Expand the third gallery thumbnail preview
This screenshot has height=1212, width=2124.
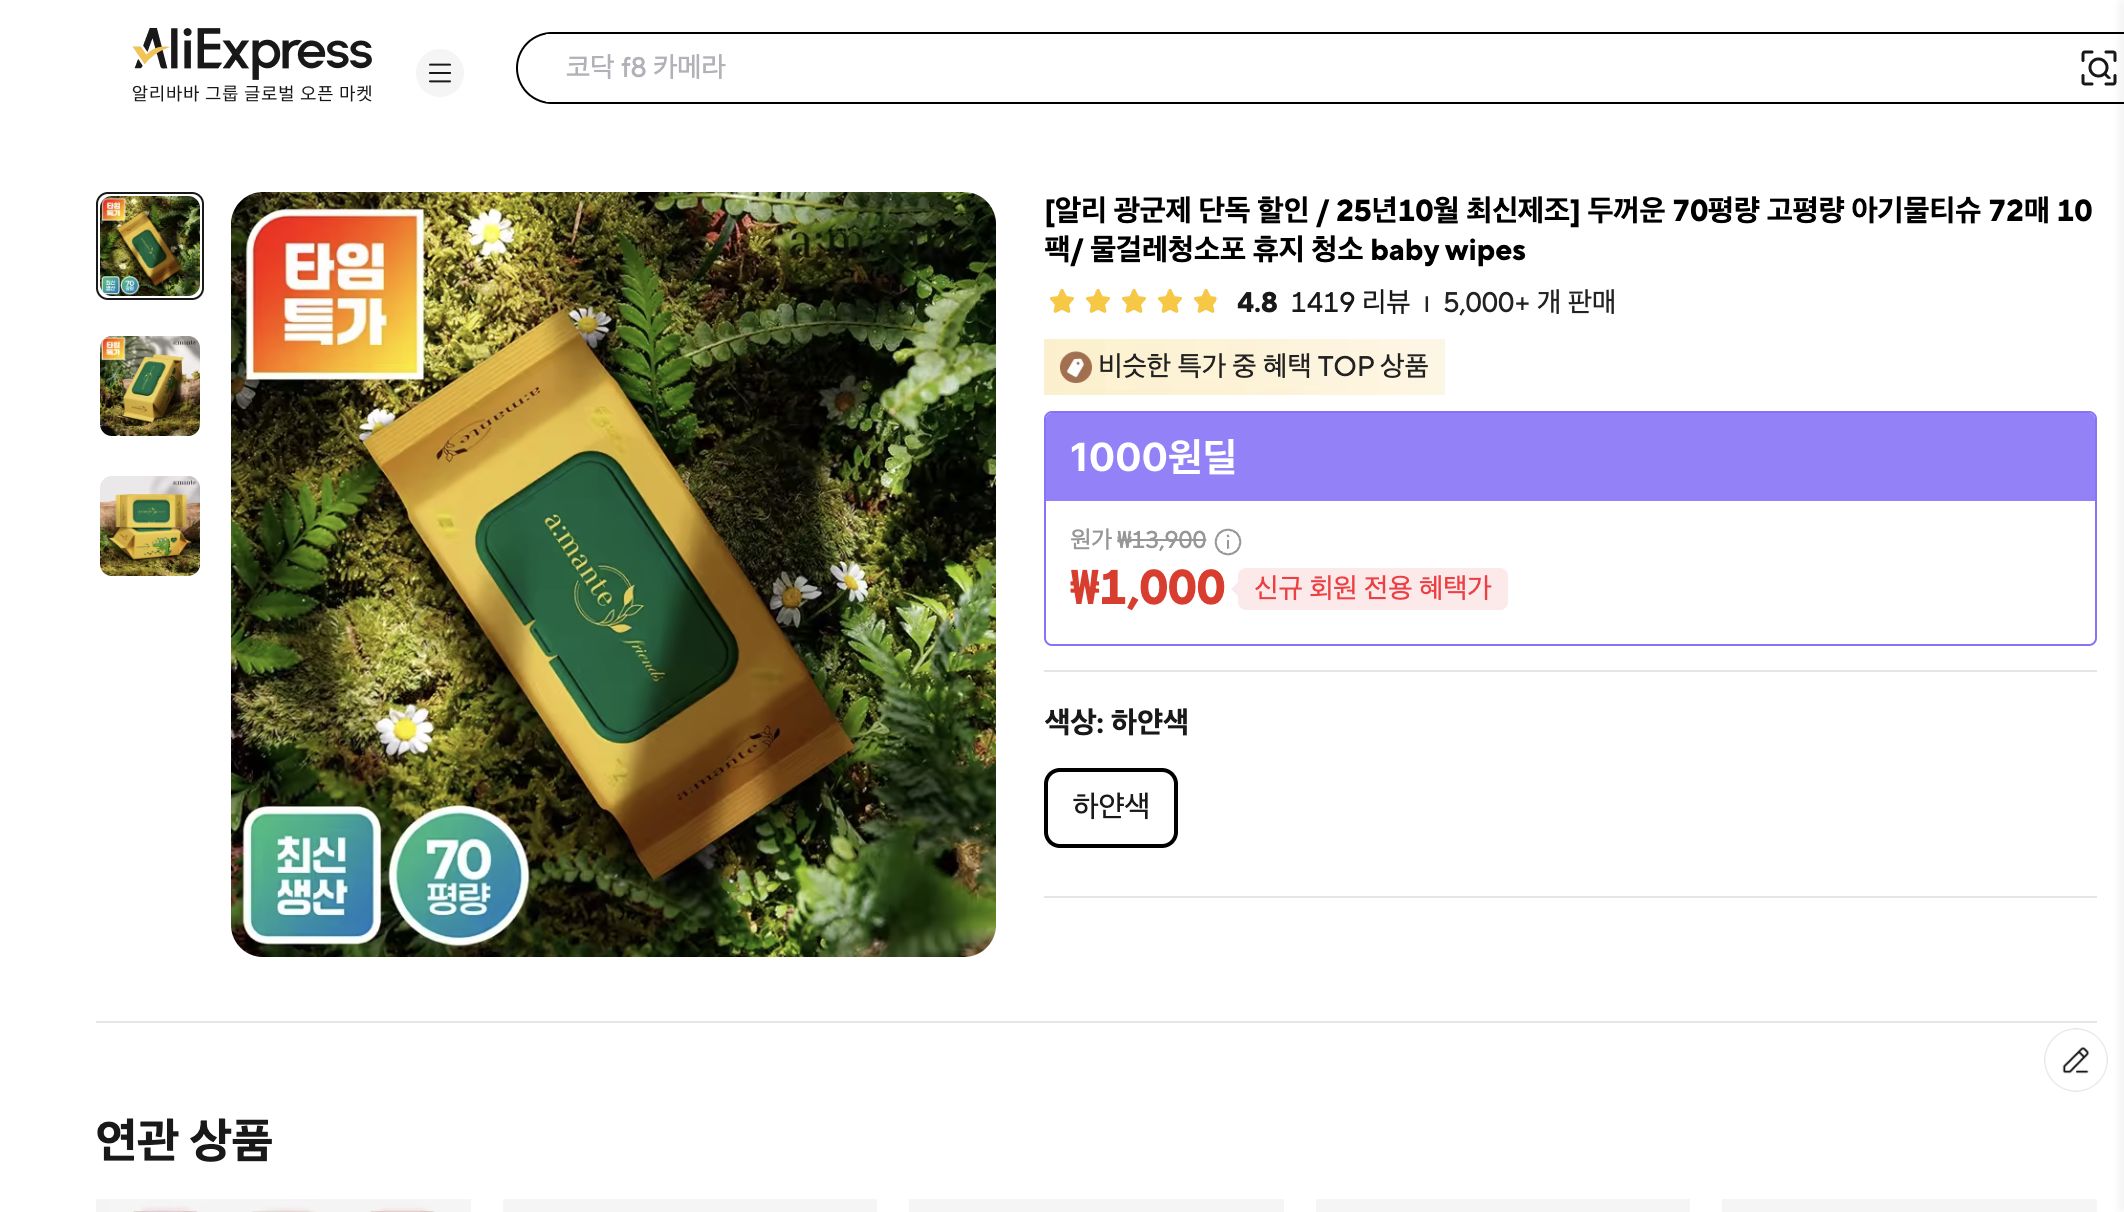pos(149,526)
